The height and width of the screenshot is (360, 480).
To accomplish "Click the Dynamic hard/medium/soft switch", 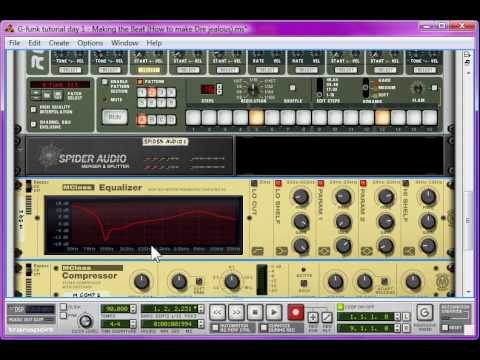I will [x=366, y=88].
